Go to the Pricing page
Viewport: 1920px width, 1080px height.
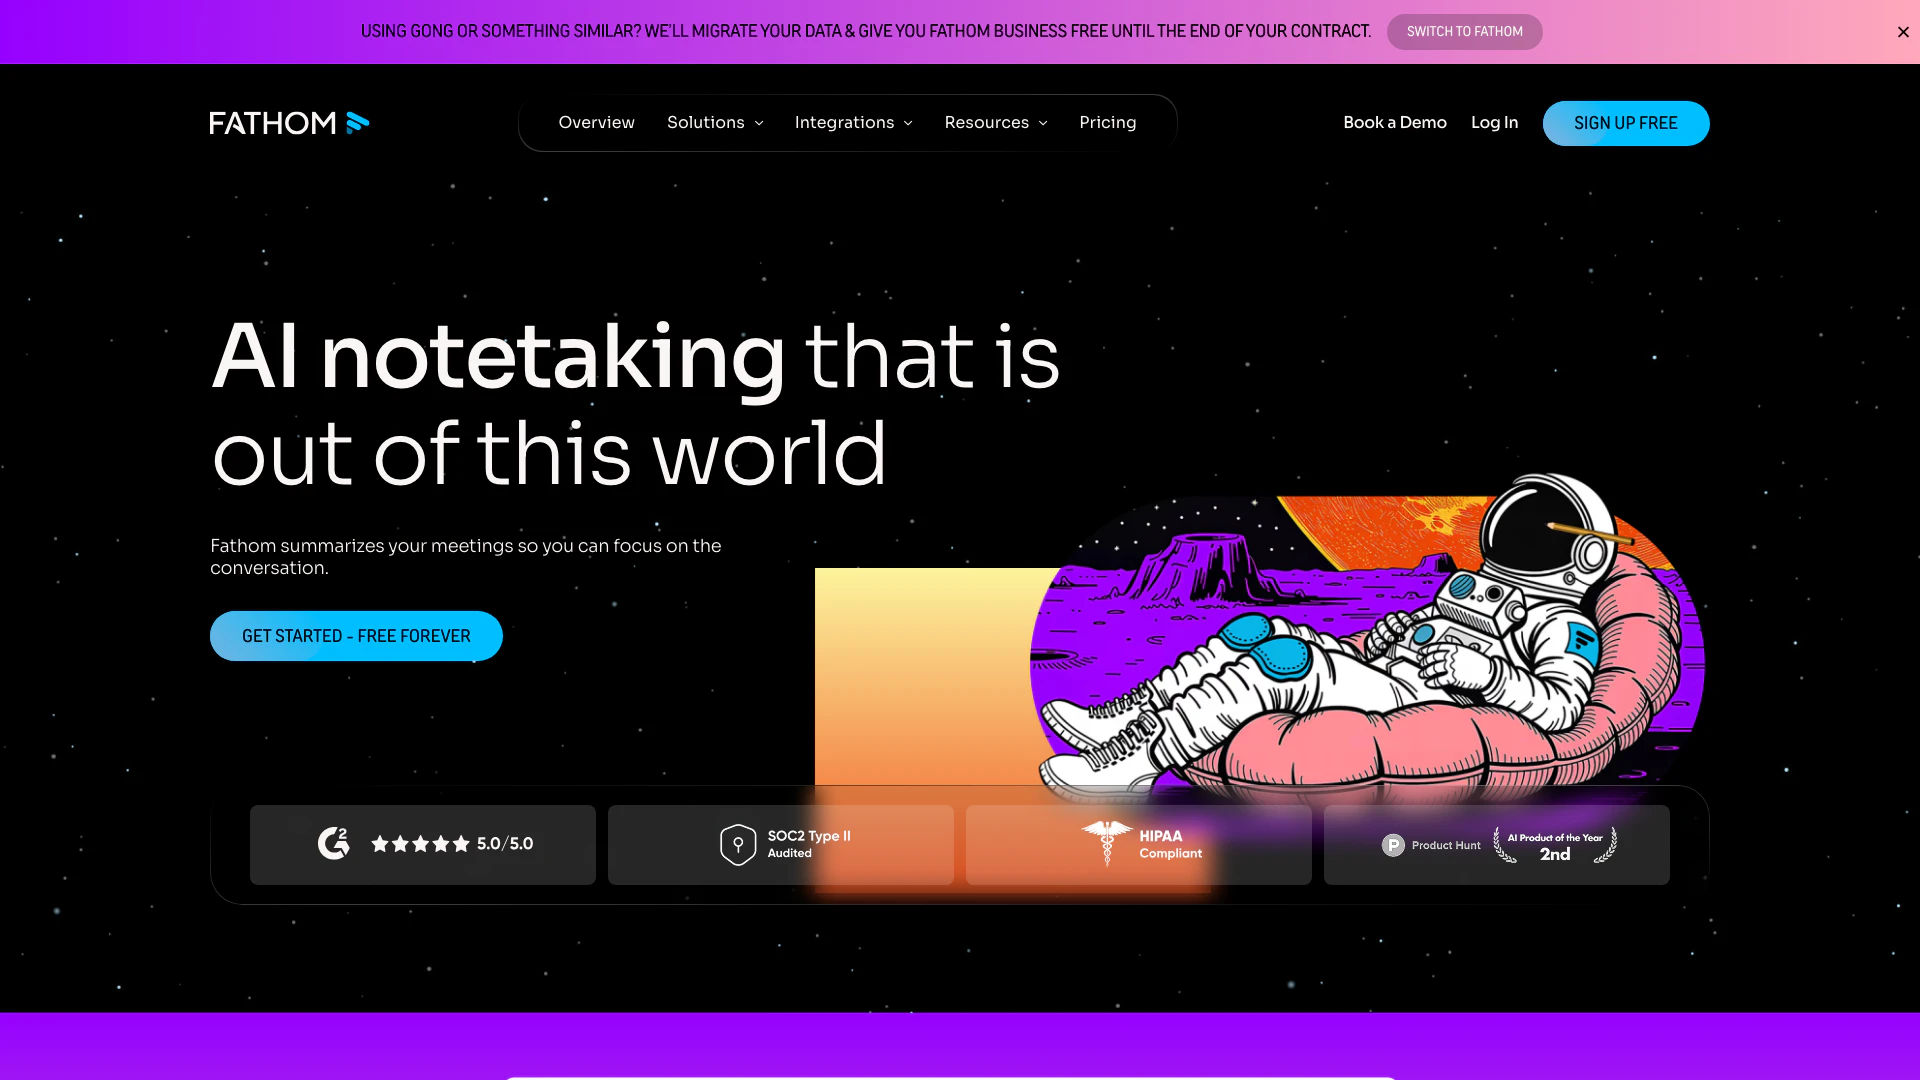pos(1107,122)
